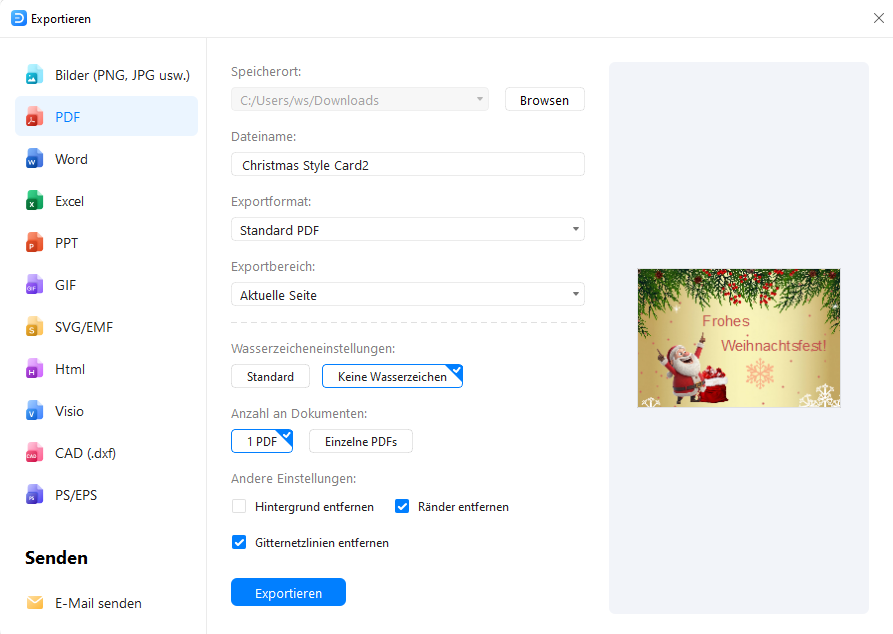Image resolution: width=893 pixels, height=634 pixels.
Task: Disable Ränder entfernen
Action: pyautogui.click(x=402, y=506)
